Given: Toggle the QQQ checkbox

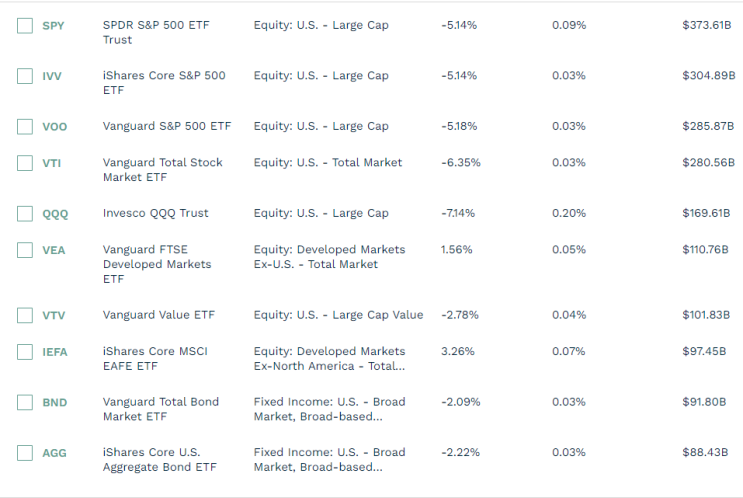Looking at the screenshot, I should [25, 214].
